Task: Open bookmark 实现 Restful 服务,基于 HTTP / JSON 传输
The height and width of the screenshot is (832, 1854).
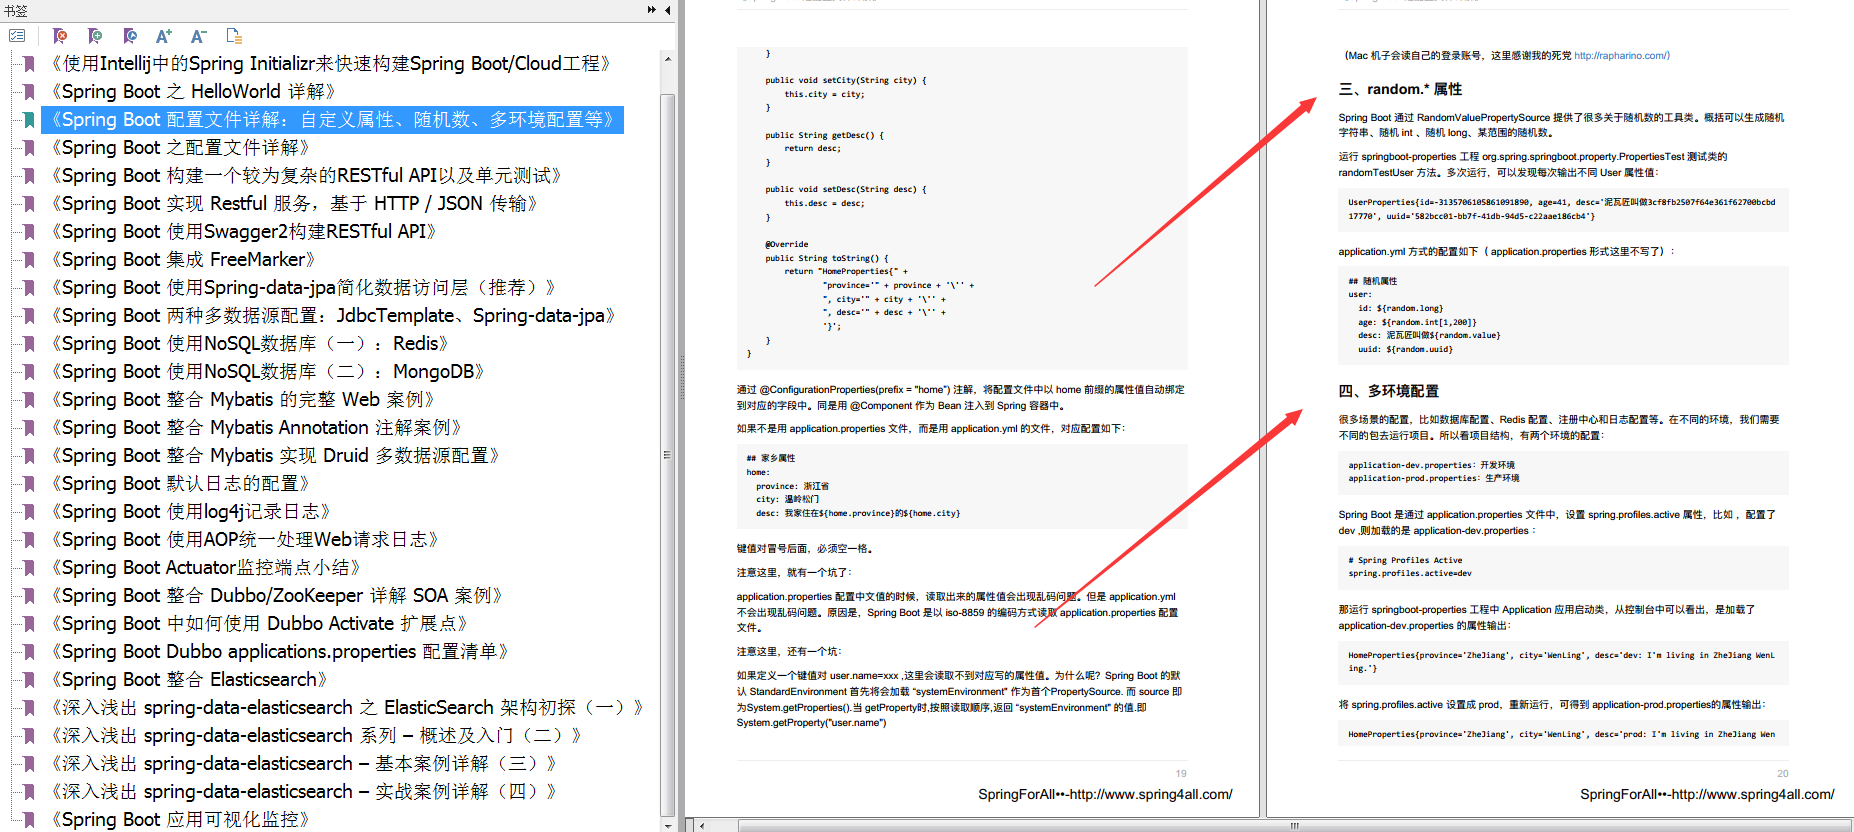Action: (294, 204)
